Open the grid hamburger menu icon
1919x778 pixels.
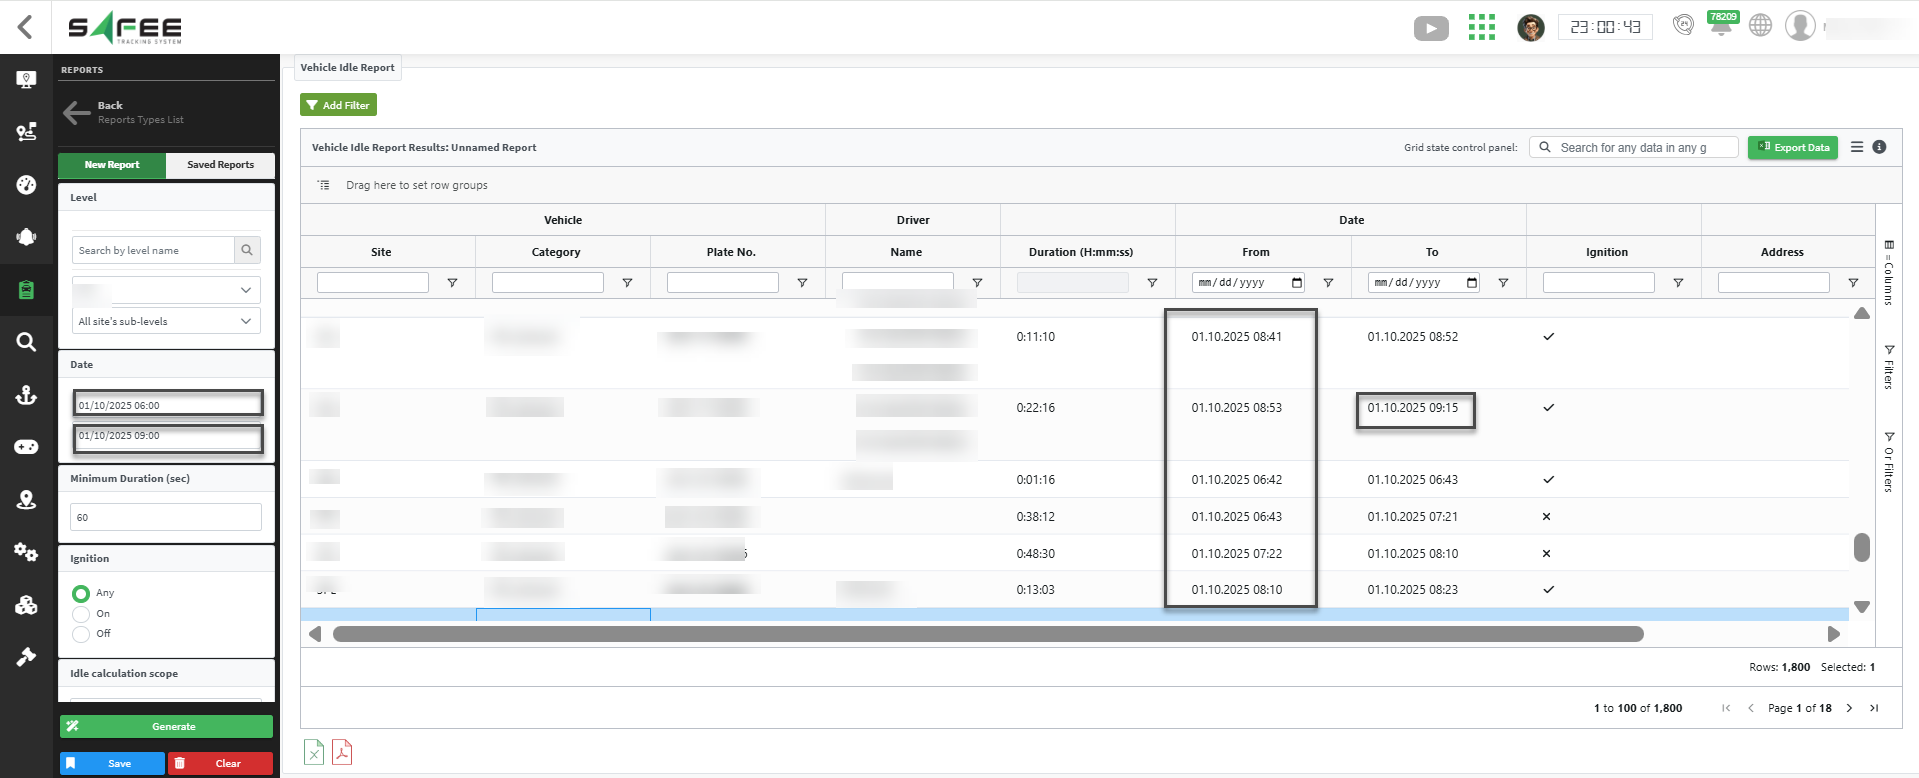point(1856,147)
